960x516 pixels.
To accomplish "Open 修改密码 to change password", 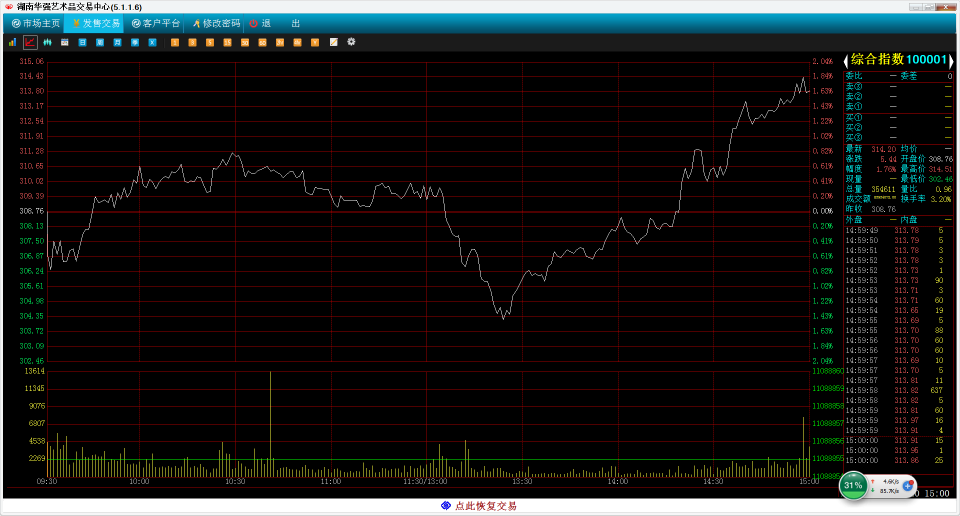I will 216,23.
